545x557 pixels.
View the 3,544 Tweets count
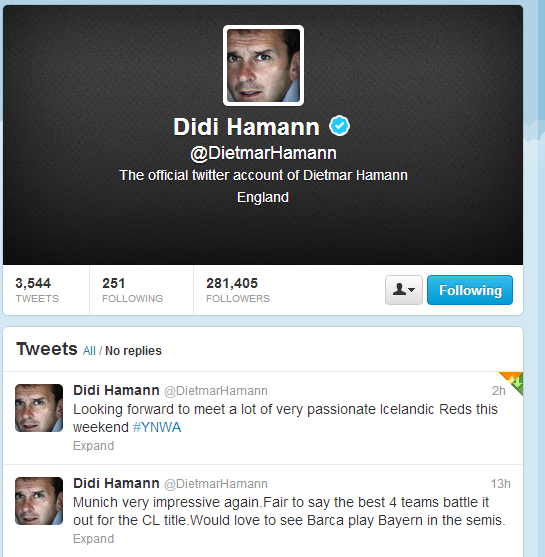click(37, 290)
